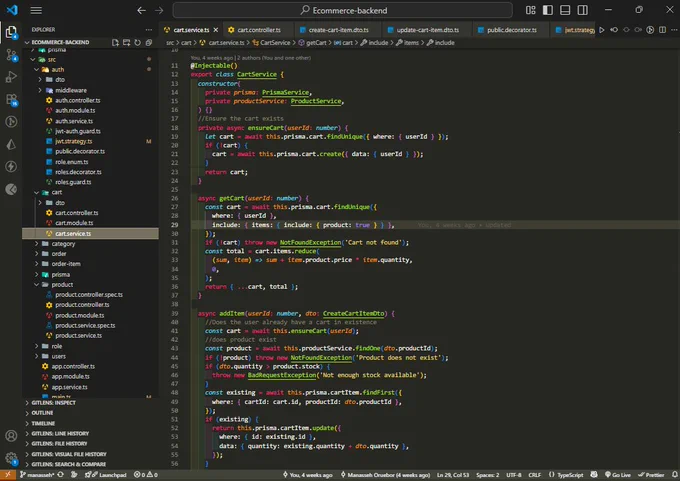
Task: Run the file with the play icon
Action: pyautogui.click(x=602, y=30)
